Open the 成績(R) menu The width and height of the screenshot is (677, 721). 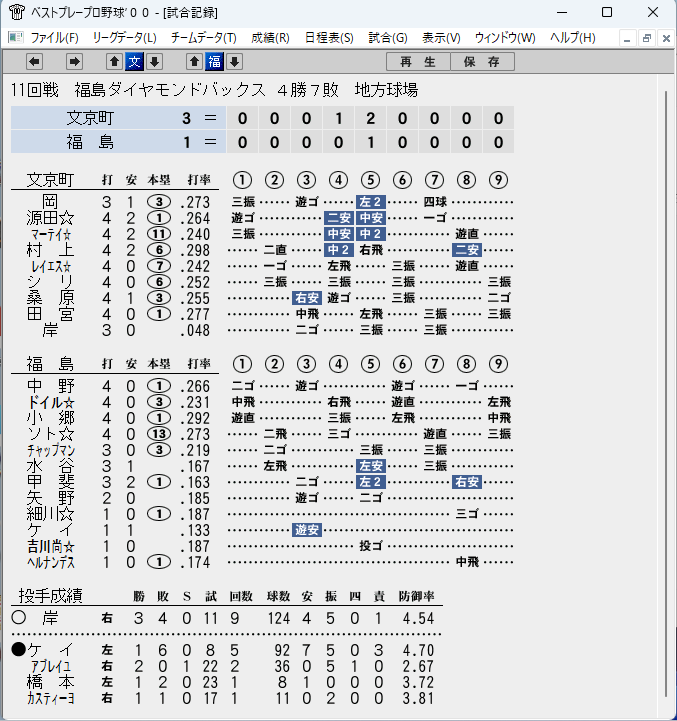(270, 38)
